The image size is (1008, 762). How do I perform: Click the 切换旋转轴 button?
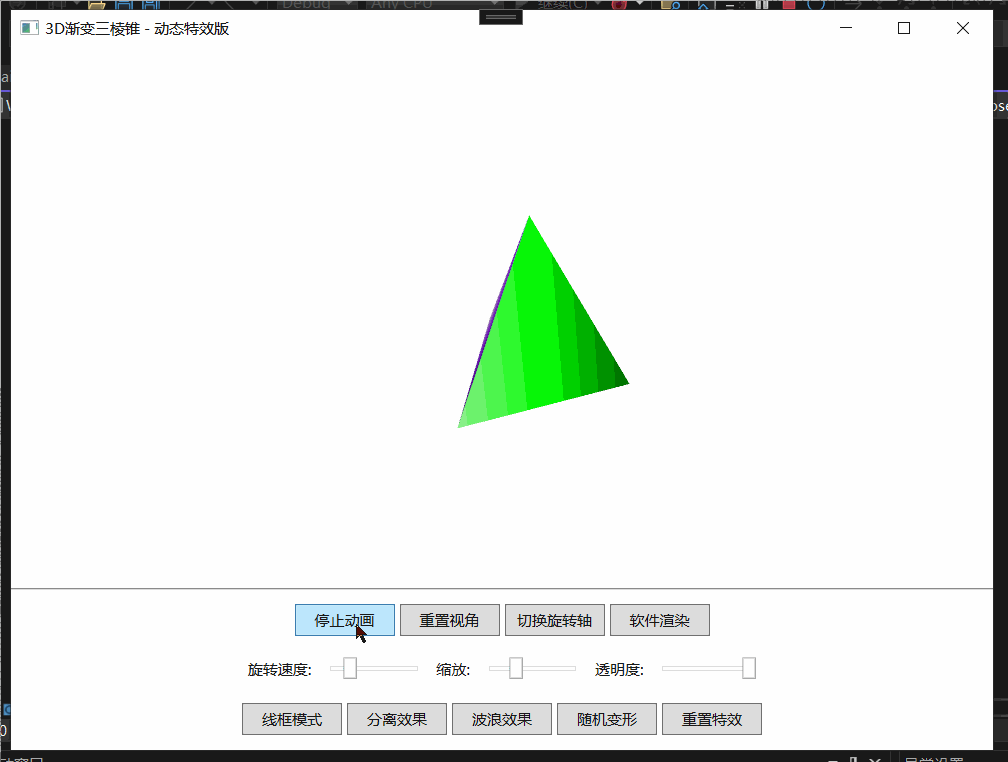(x=555, y=620)
